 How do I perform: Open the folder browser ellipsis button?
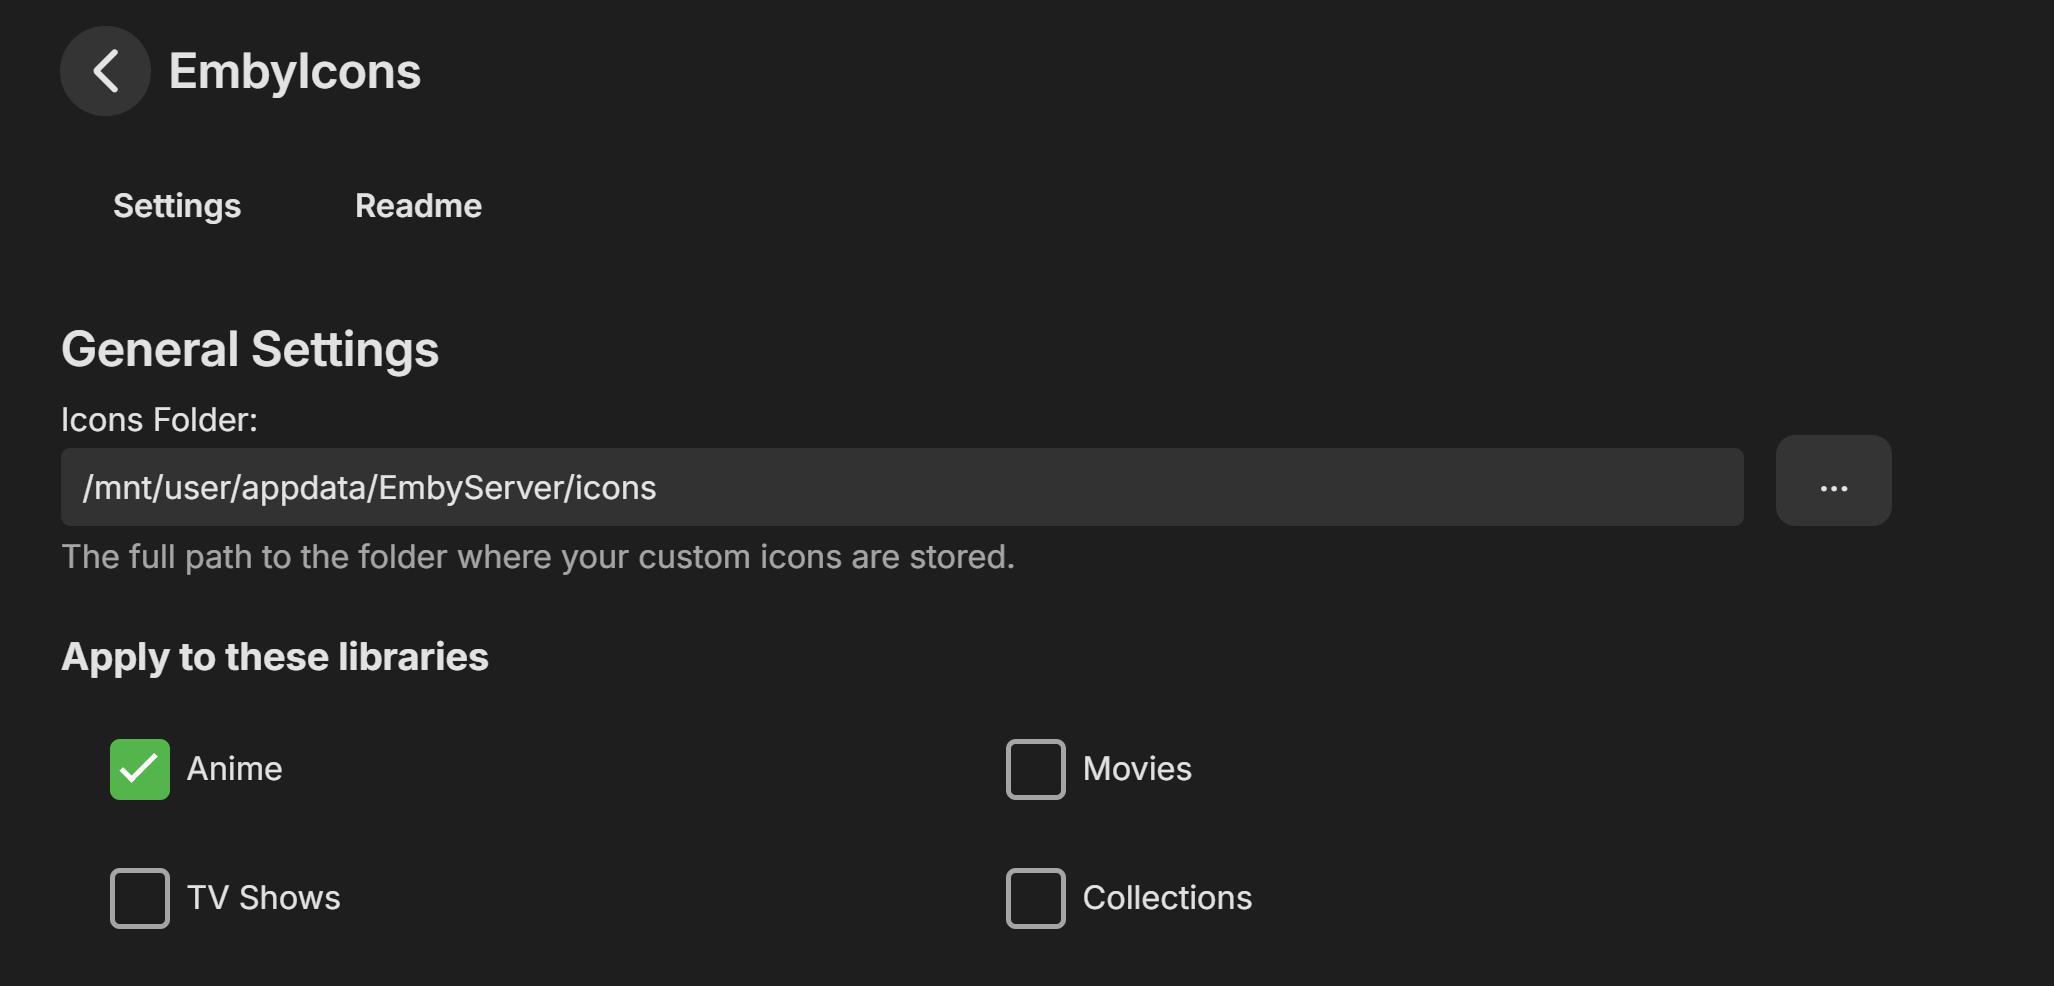pyautogui.click(x=1833, y=480)
